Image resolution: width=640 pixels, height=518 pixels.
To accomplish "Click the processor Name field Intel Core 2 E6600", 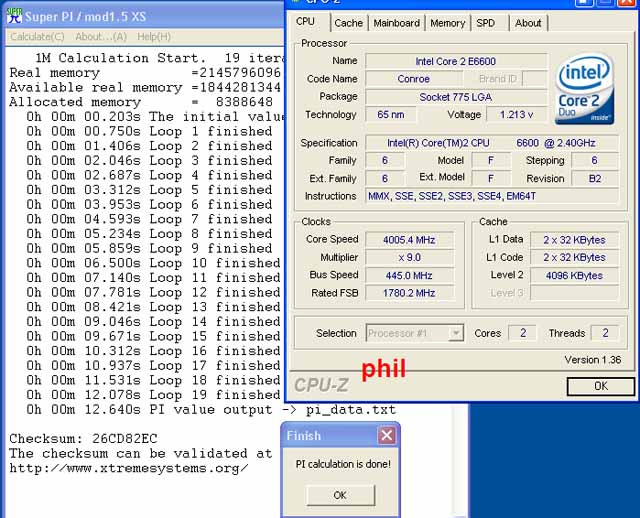I will point(456,61).
